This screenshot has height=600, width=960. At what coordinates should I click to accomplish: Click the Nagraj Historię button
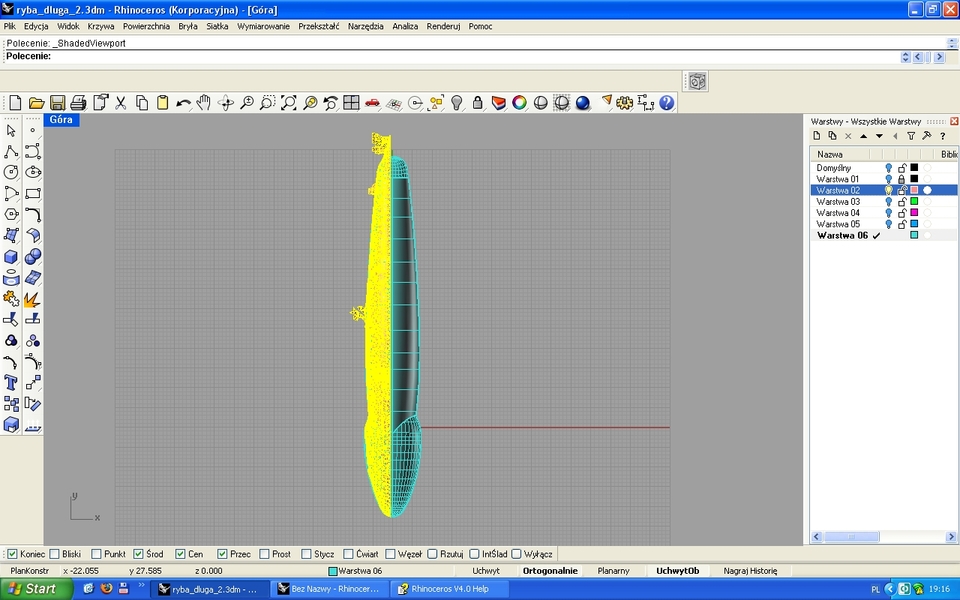coord(752,570)
